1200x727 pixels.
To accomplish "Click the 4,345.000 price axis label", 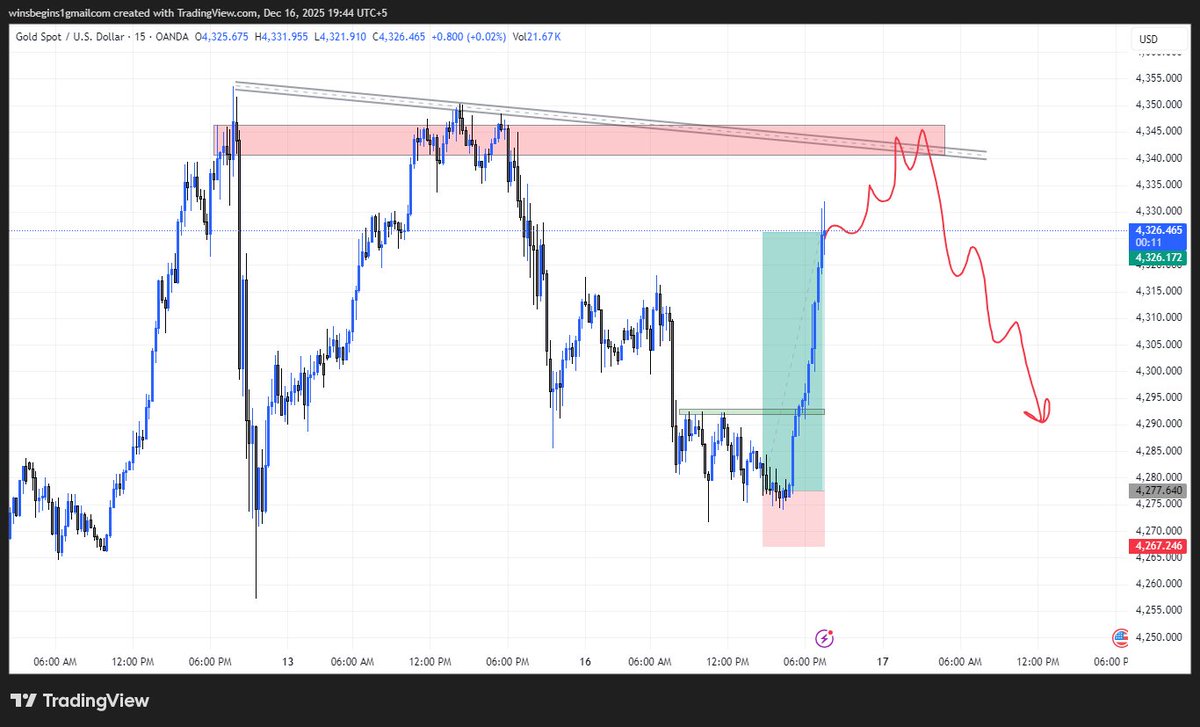I will tap(1160, 131).
